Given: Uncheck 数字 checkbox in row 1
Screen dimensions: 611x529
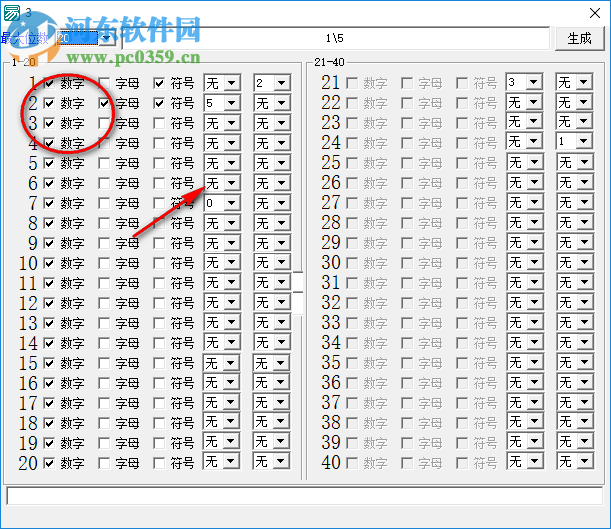Looking at the screenshot, I should 49,83.
